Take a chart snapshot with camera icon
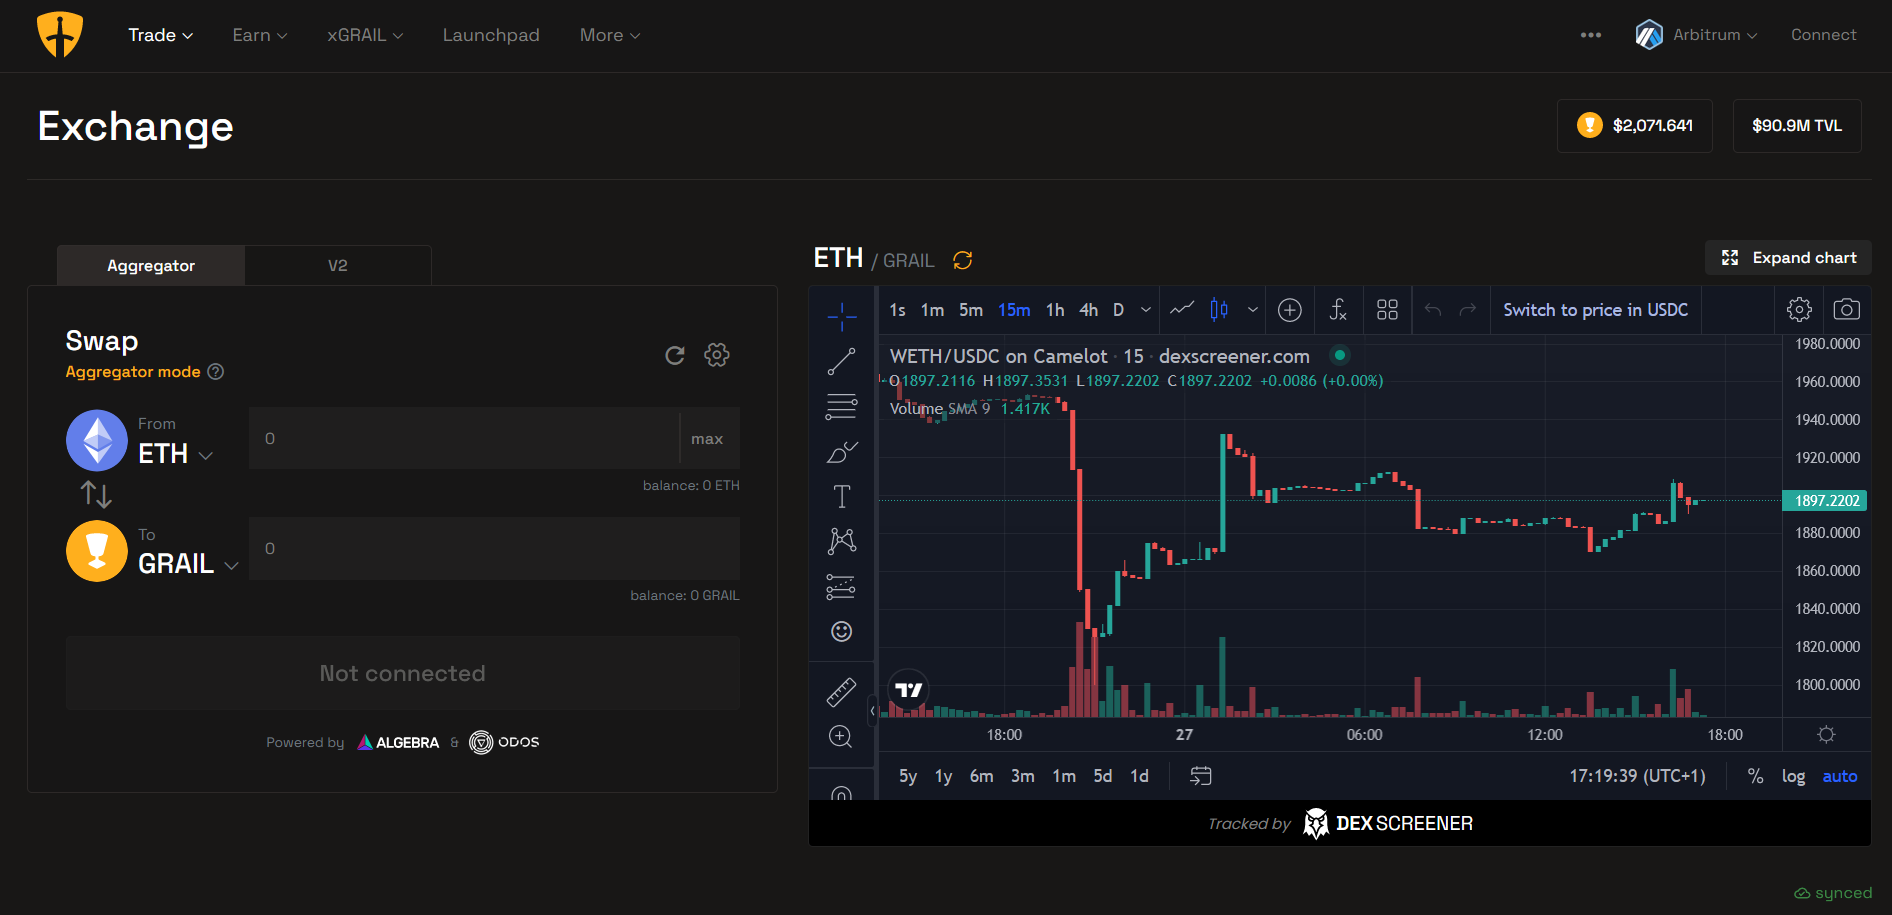Image resolution: width=1892 pixels, height=915 pixels. point(1847,310)
